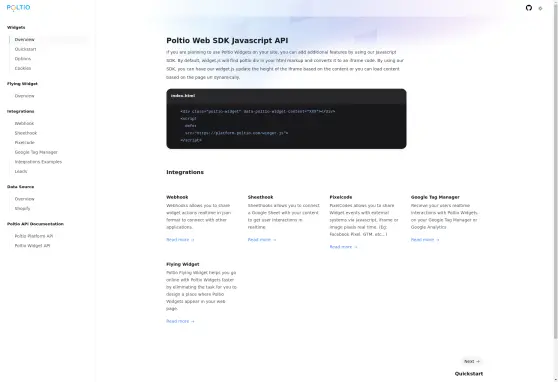Open Integrations Examples sidebar link
The height and width of the screenshot is (382, 558).
[38, 162]
